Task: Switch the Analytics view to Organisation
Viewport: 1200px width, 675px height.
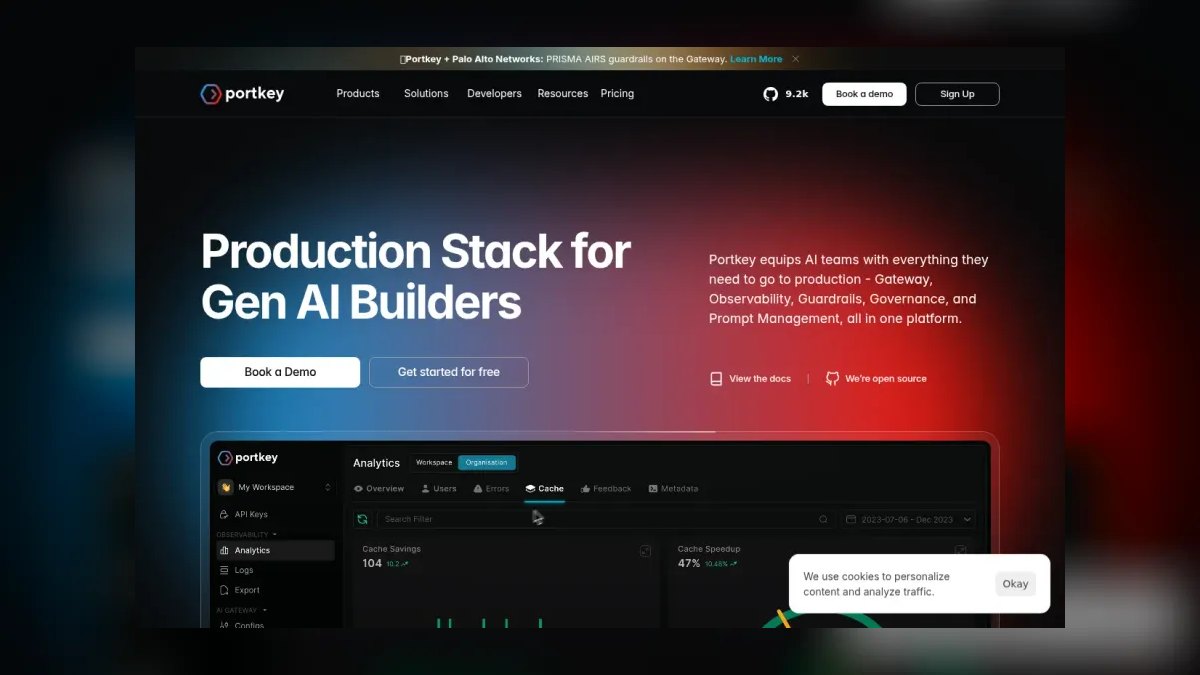Action: (487, 463)
